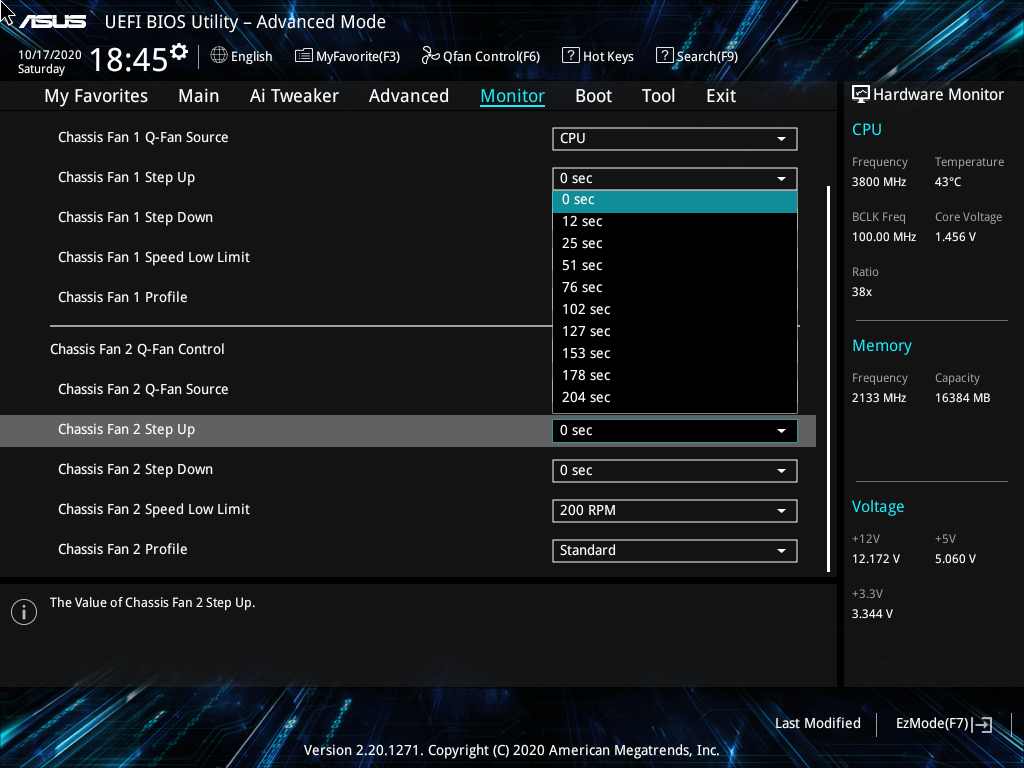The width and height of the screenshot is (1024, 768).
Task: Click the settings list vertical scrollbar
Action: click(829, 379)
